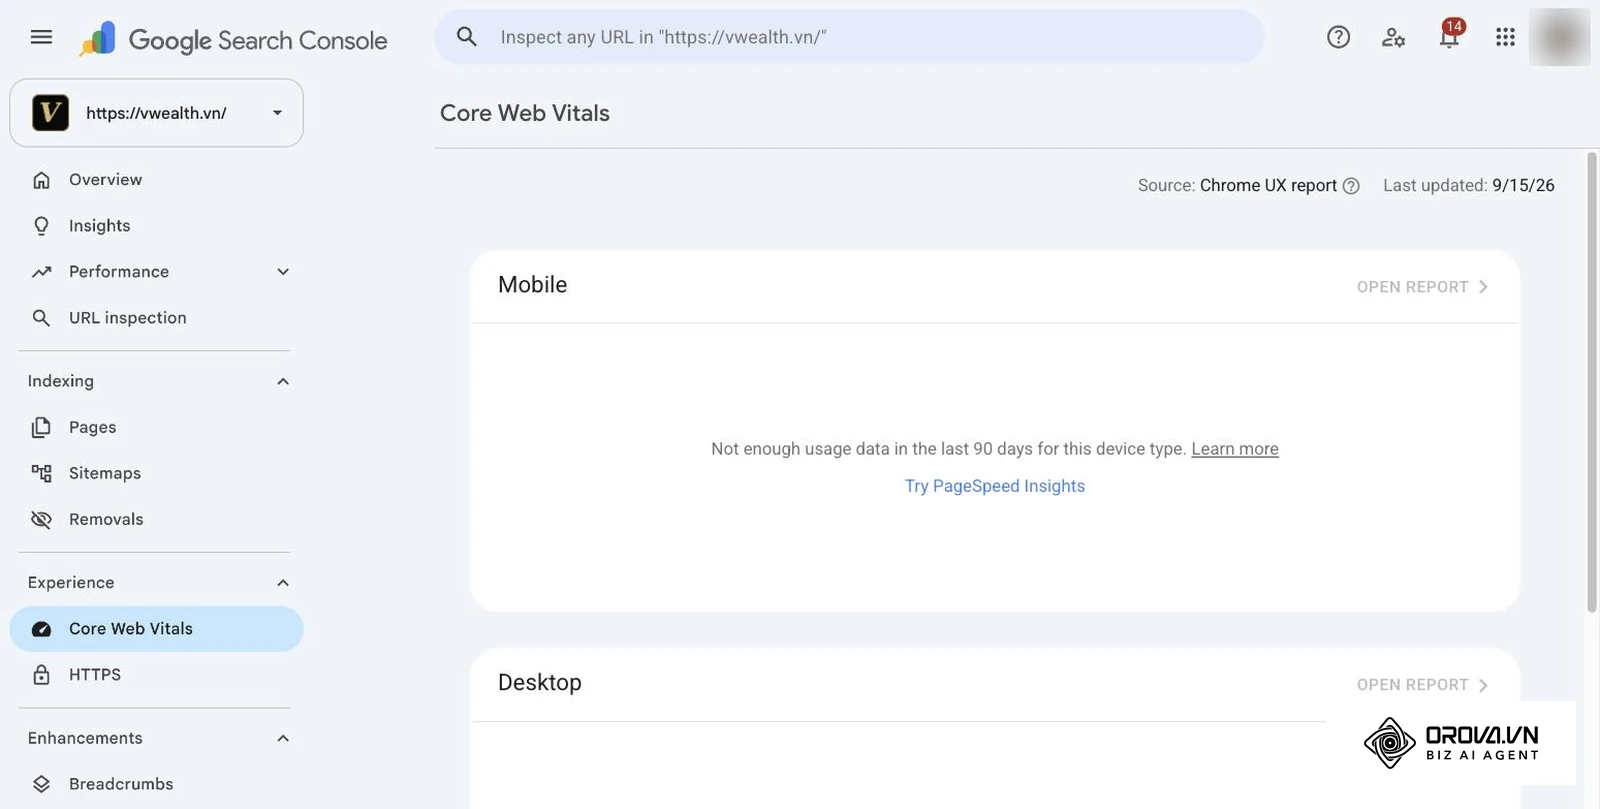Click the Enhancements section header
The image size is (1600, 809).
pyautogui.click(x=85, y=738)
